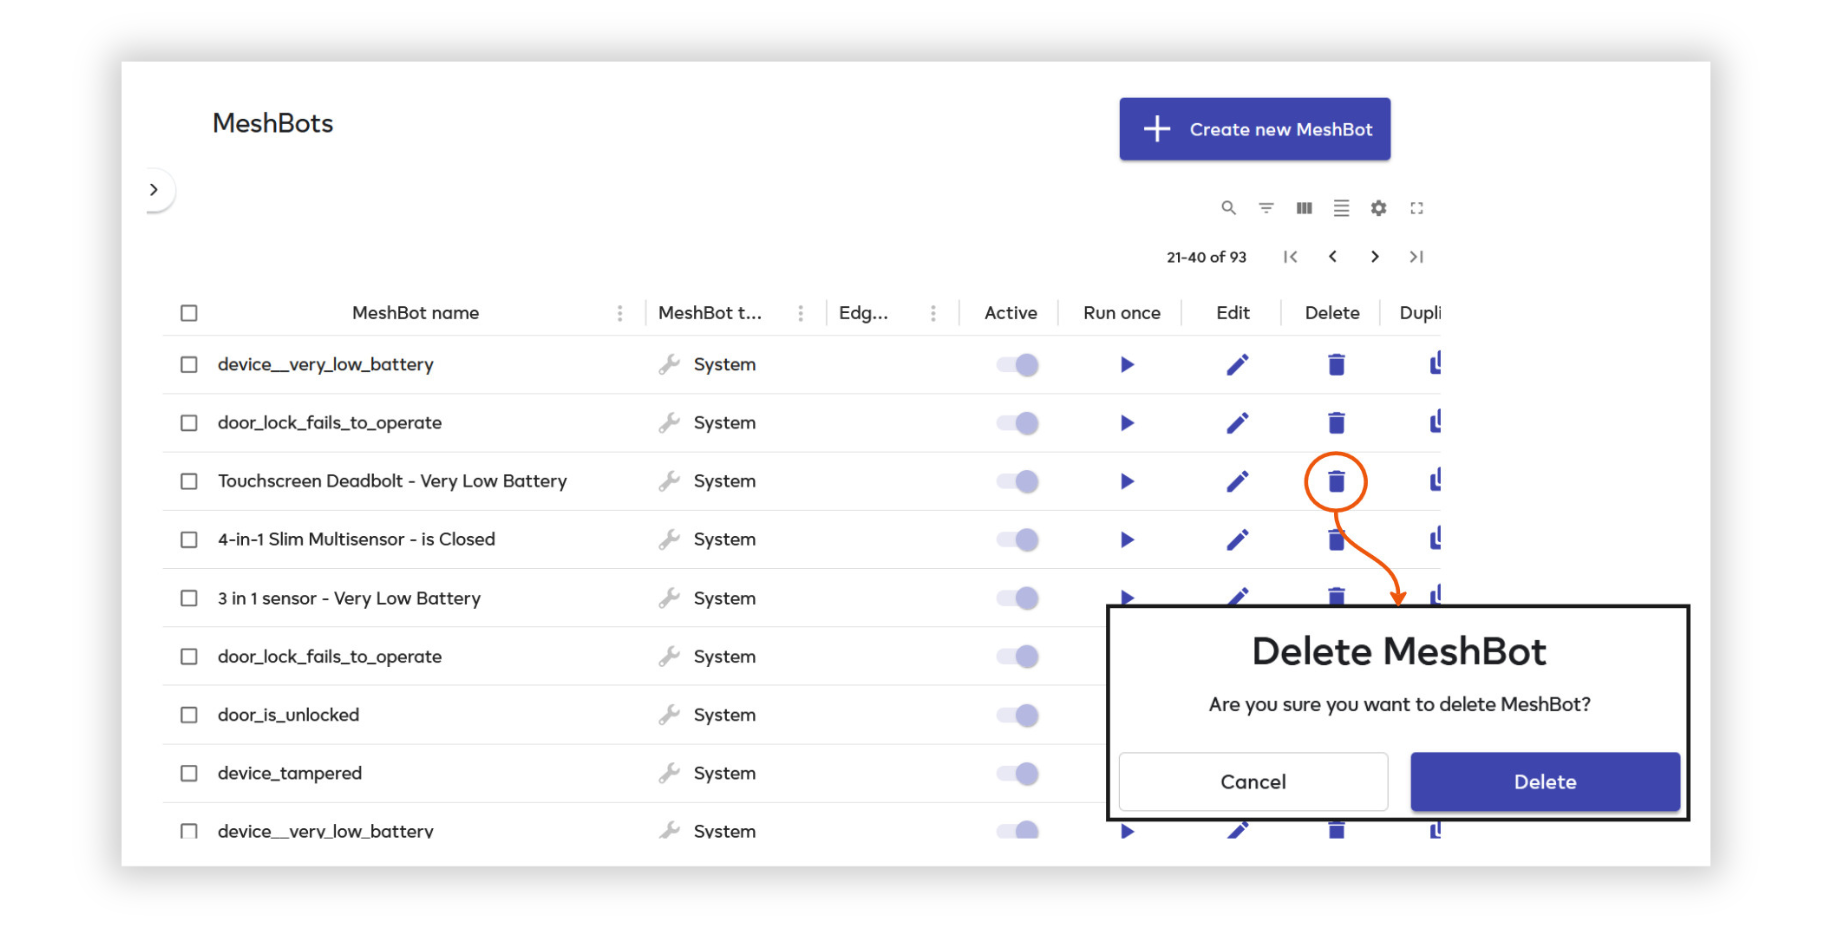Open the column visibility icon
The width and height of the screenshot is (1832, 928).
coord(1304,208)
